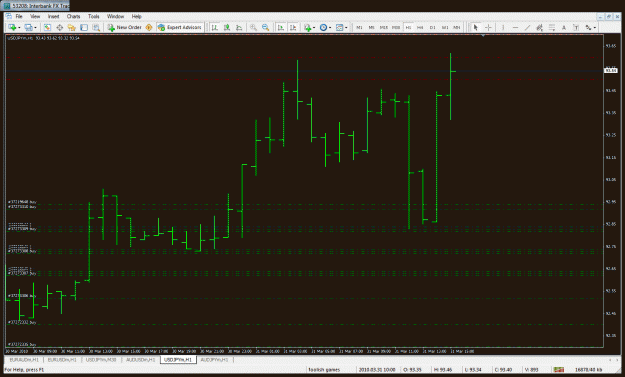
Task: Switch to the EURUSDm,H1 chart tab
Action: [62, 360]
